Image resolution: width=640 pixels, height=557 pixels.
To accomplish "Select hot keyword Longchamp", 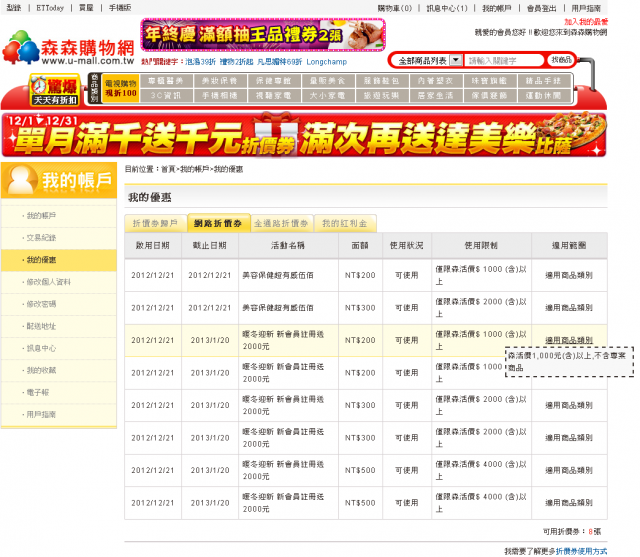I will coord(327,62).
